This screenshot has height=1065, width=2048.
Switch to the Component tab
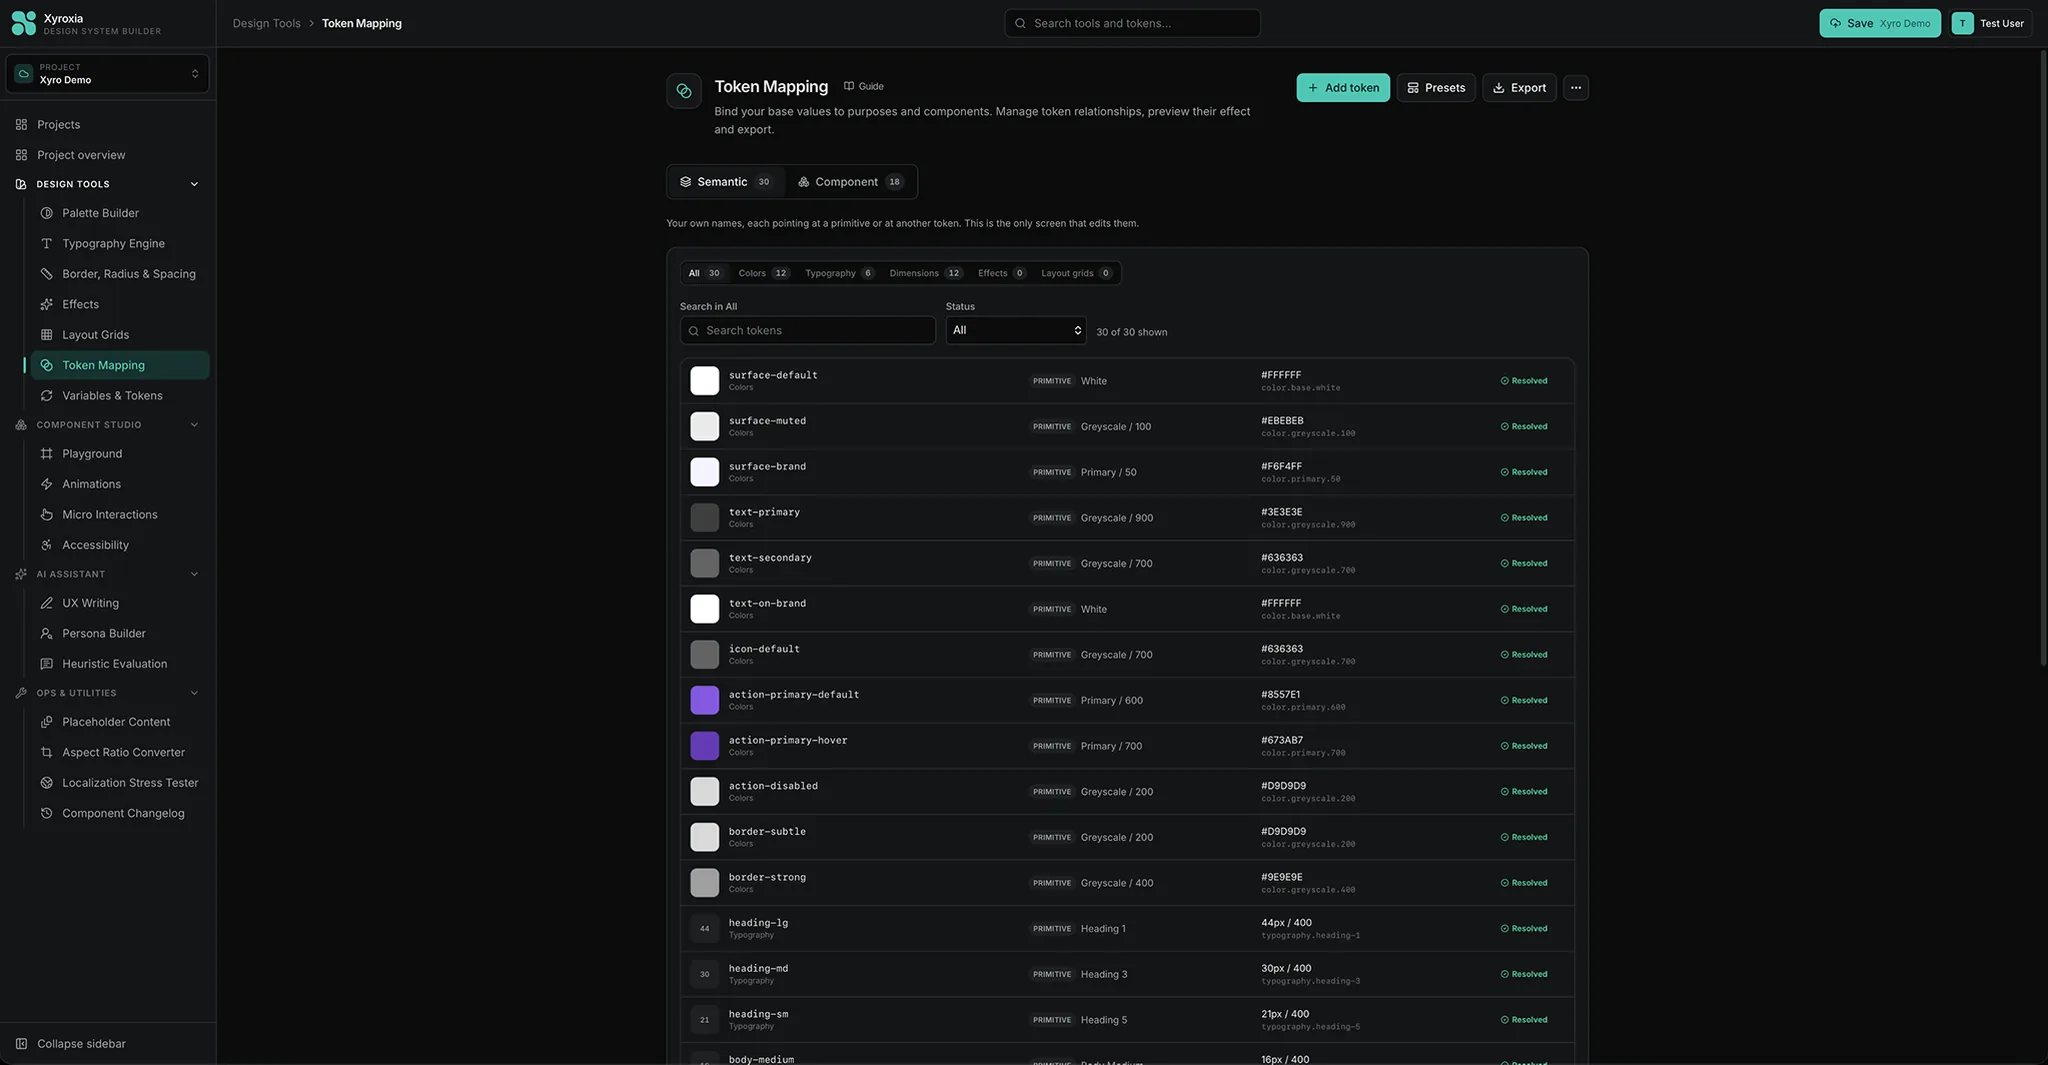point(850,182)
